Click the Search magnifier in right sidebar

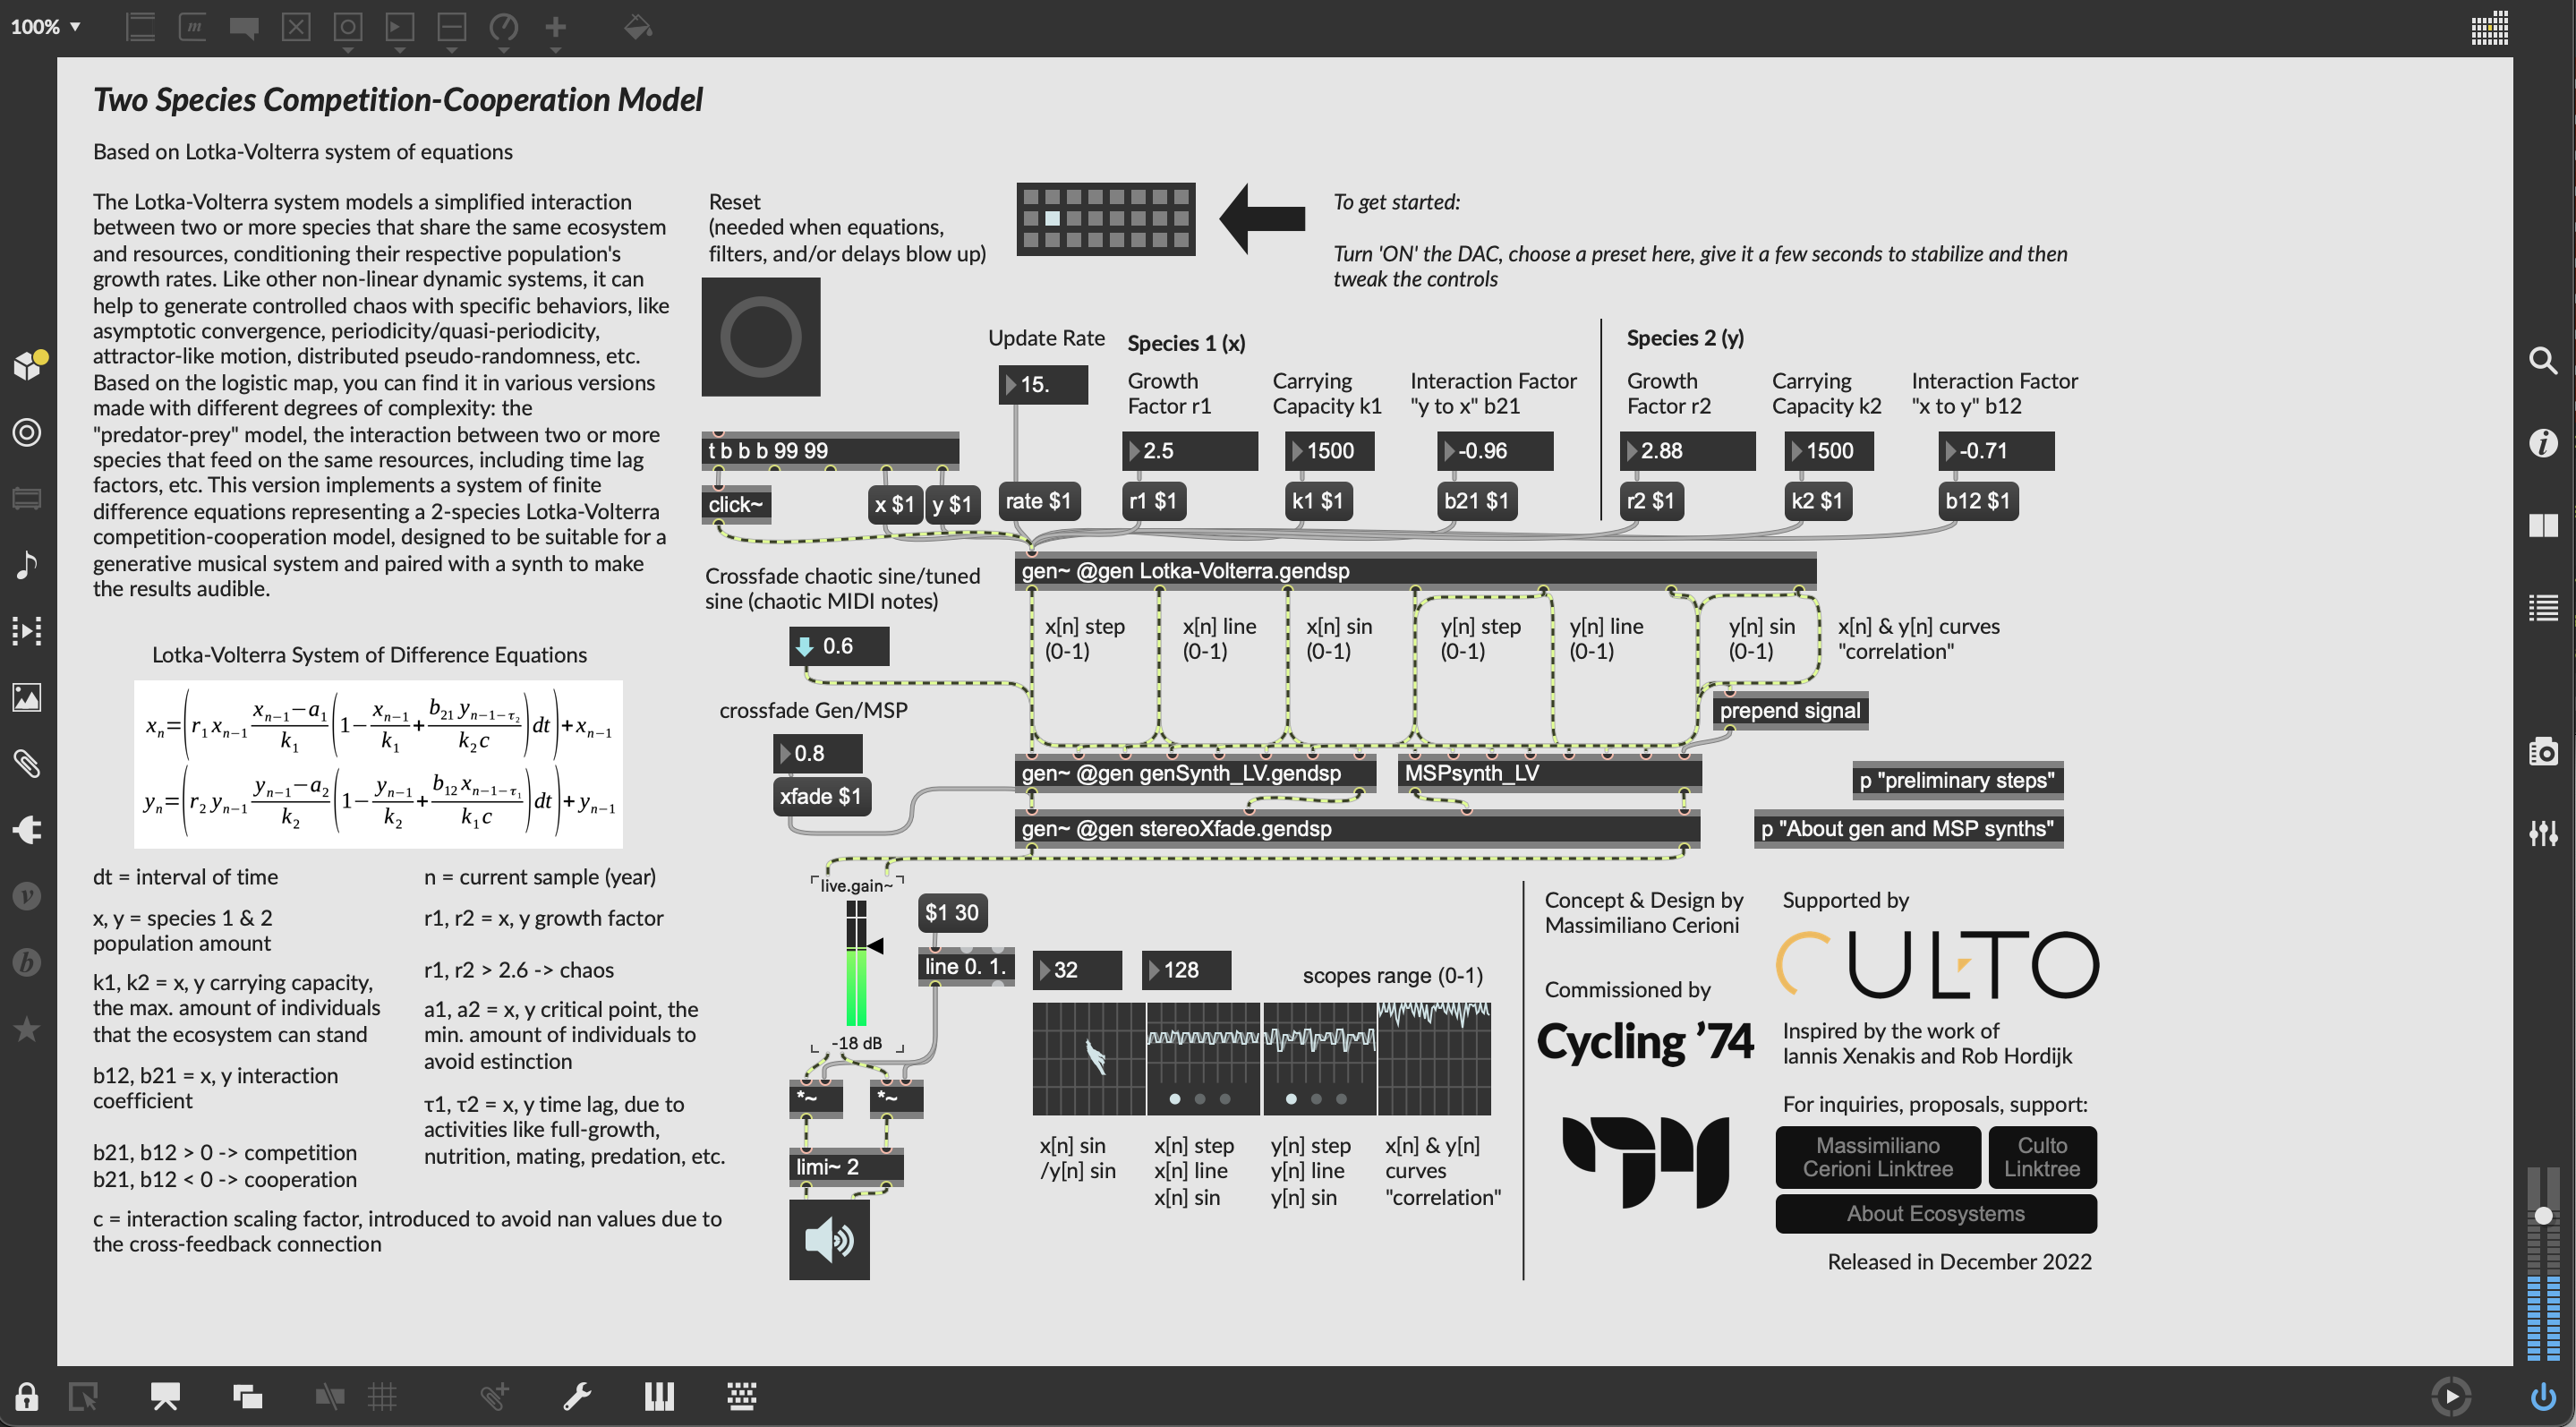2543,360
